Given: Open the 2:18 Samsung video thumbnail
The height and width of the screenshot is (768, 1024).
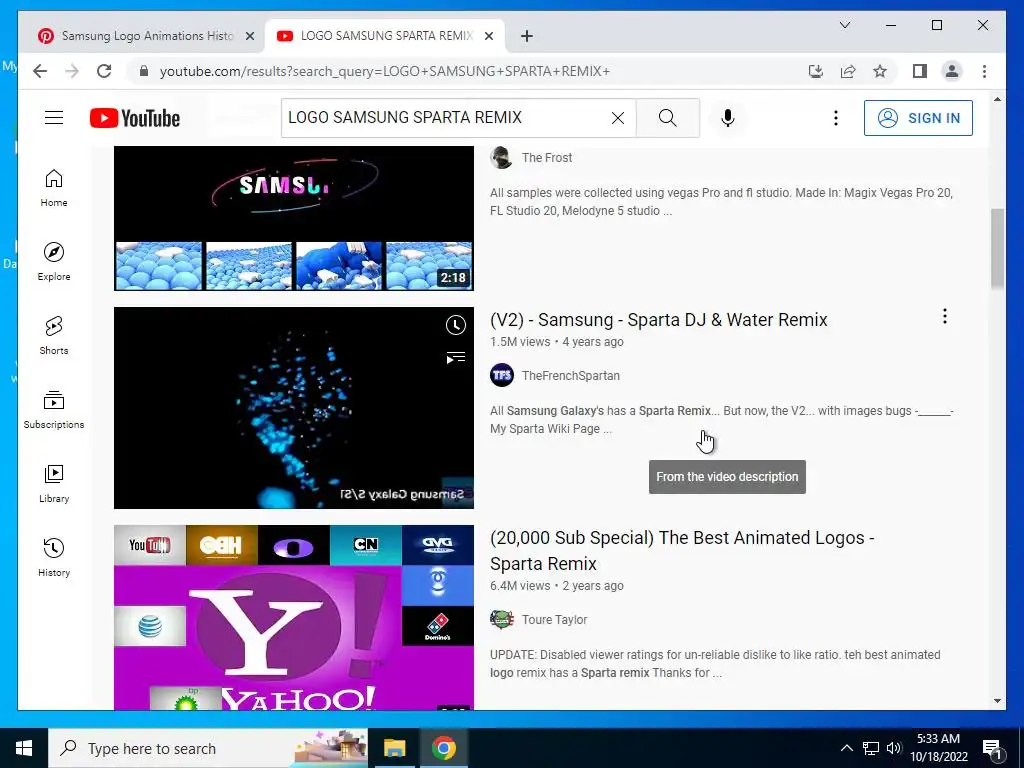Looking at the screenshot, I should pyautogui.click(x=293, y=218).
